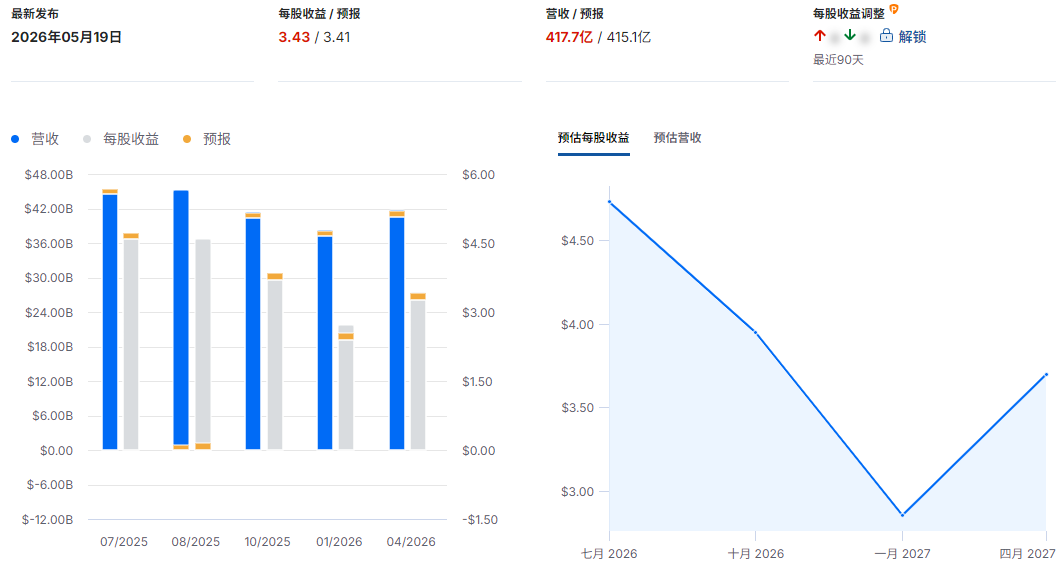Click the blue revenue bar for 10/2025
1062x569 pixels.
(x=253, y=334)
